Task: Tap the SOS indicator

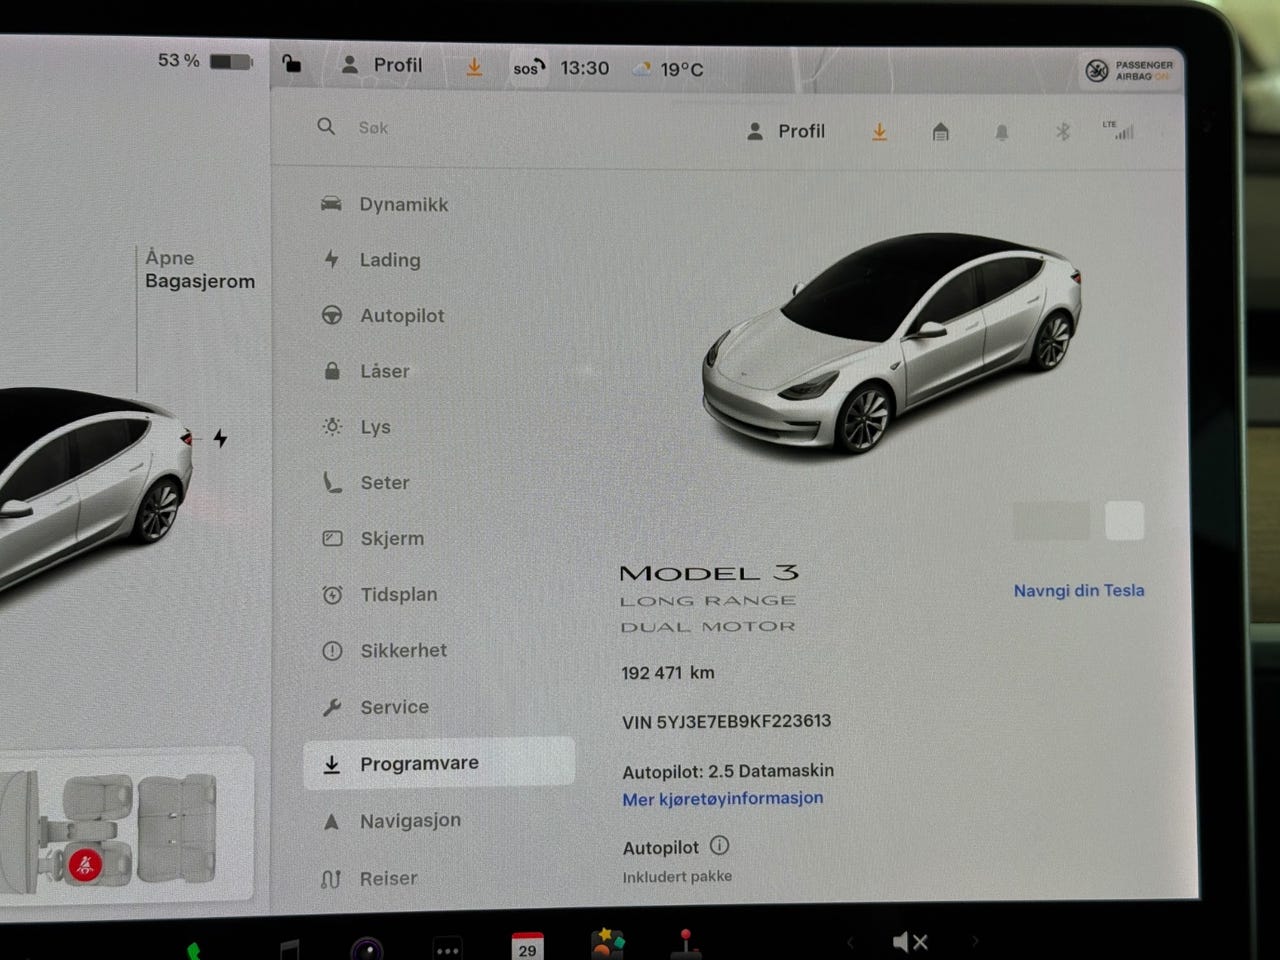Action: point(528,68)
